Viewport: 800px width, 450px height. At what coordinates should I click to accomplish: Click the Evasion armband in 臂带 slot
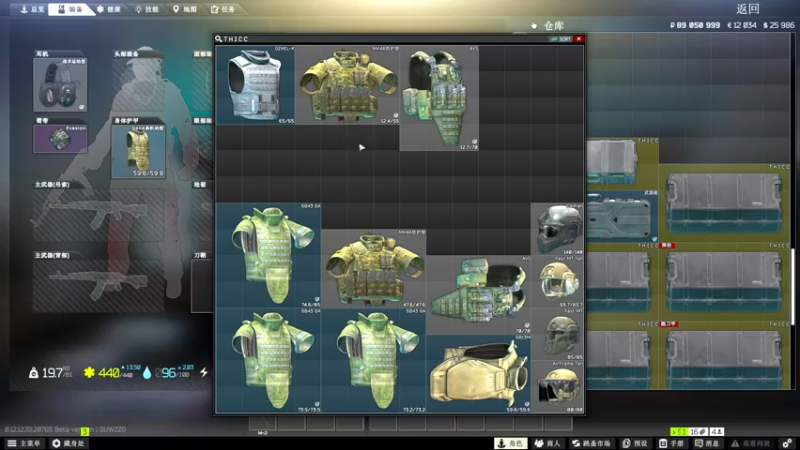pyautogui.click(x=60, y=138)
